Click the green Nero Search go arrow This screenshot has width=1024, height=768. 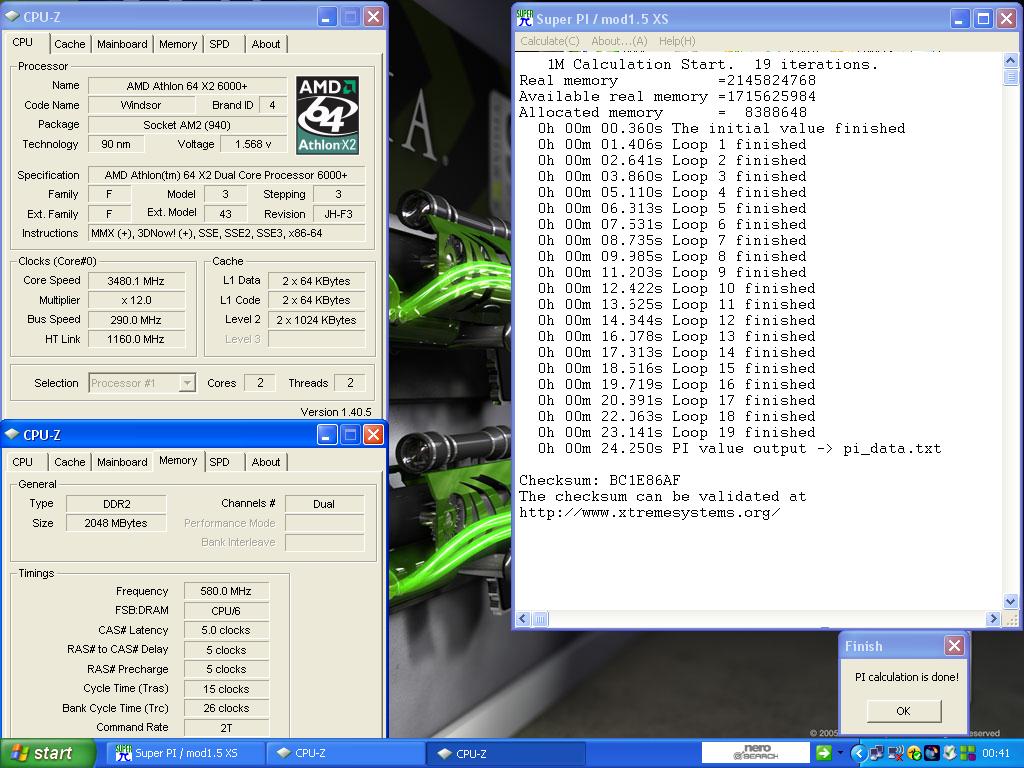coord(824,753)
